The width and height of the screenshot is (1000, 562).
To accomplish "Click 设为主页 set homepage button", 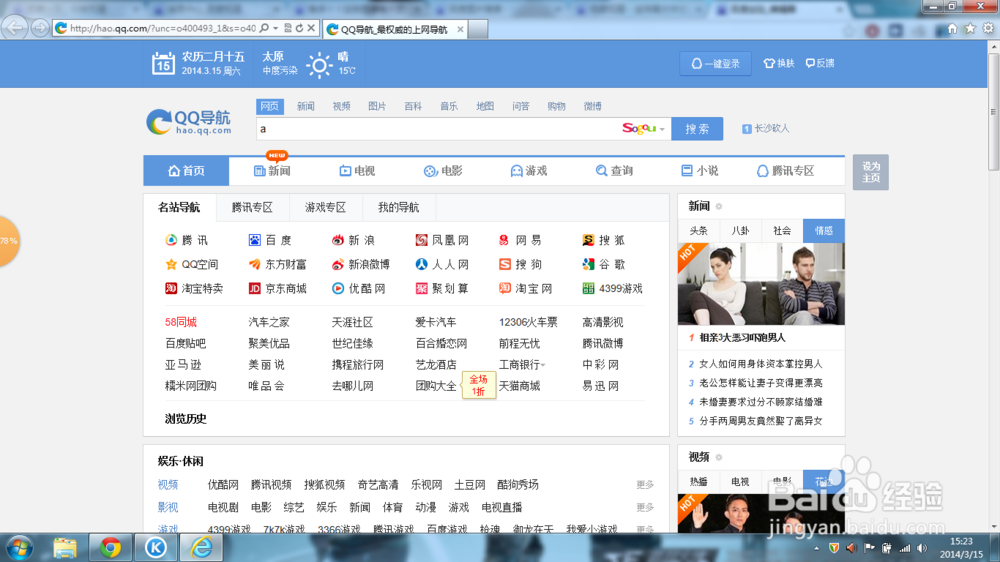I will click(x=871, y=172).
